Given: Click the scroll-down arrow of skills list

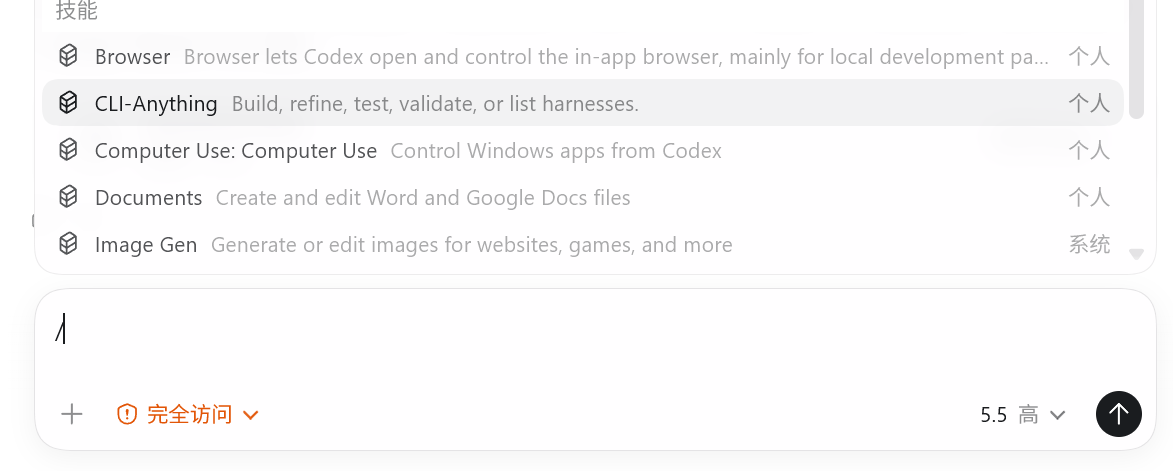Looking at the screenshot, I should coord(1136,254).
